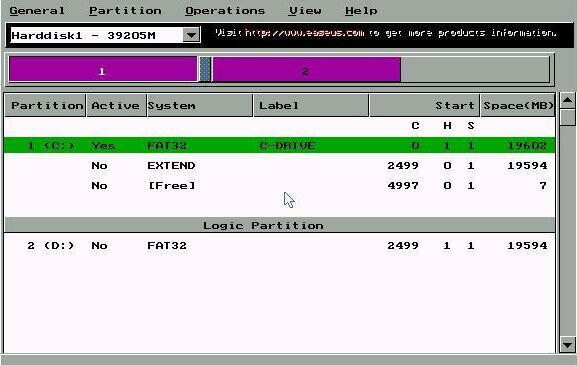
Task: Open the Partition menu
Action: tap(125, 11)
